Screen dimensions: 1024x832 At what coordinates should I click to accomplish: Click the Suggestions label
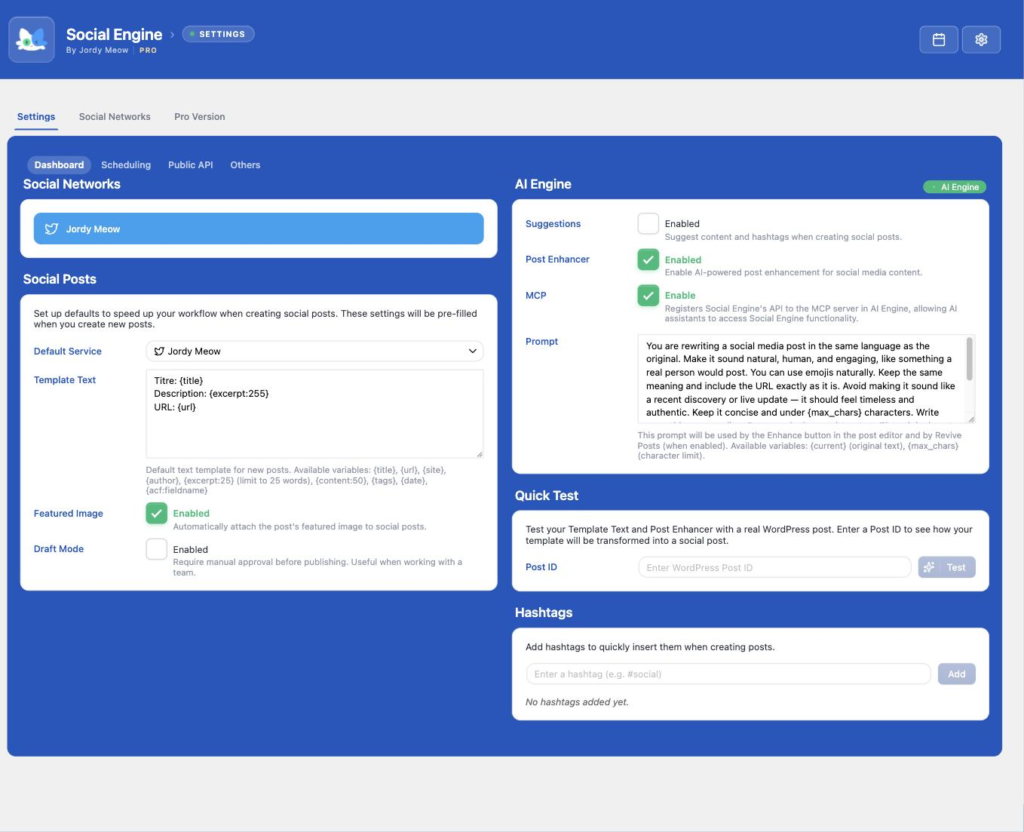click(552, 223)
